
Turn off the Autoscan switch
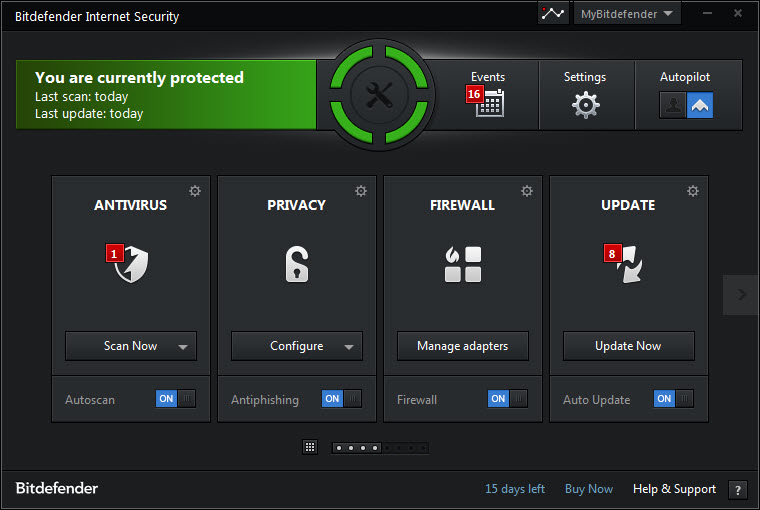175,398
